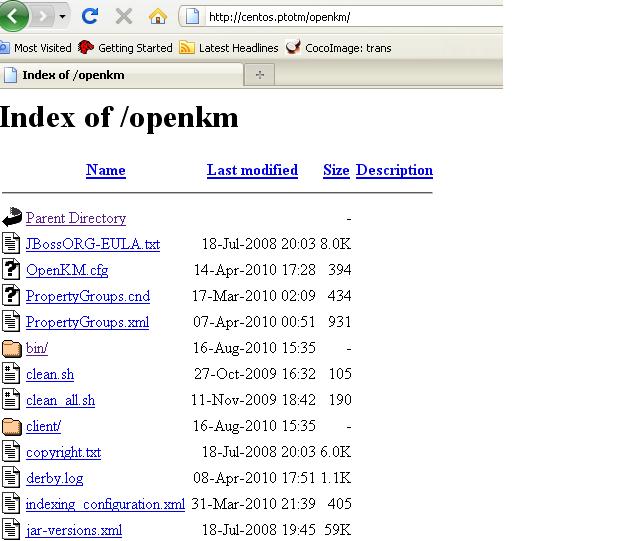
Task: Click the size value 59K
Action: point(338,530)
